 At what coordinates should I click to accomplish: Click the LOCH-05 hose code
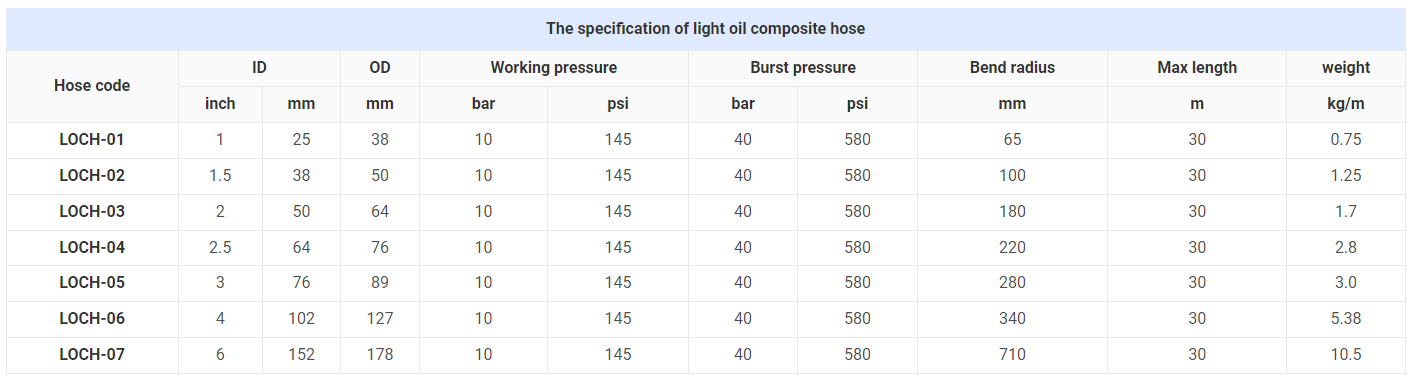click(92, 283)
